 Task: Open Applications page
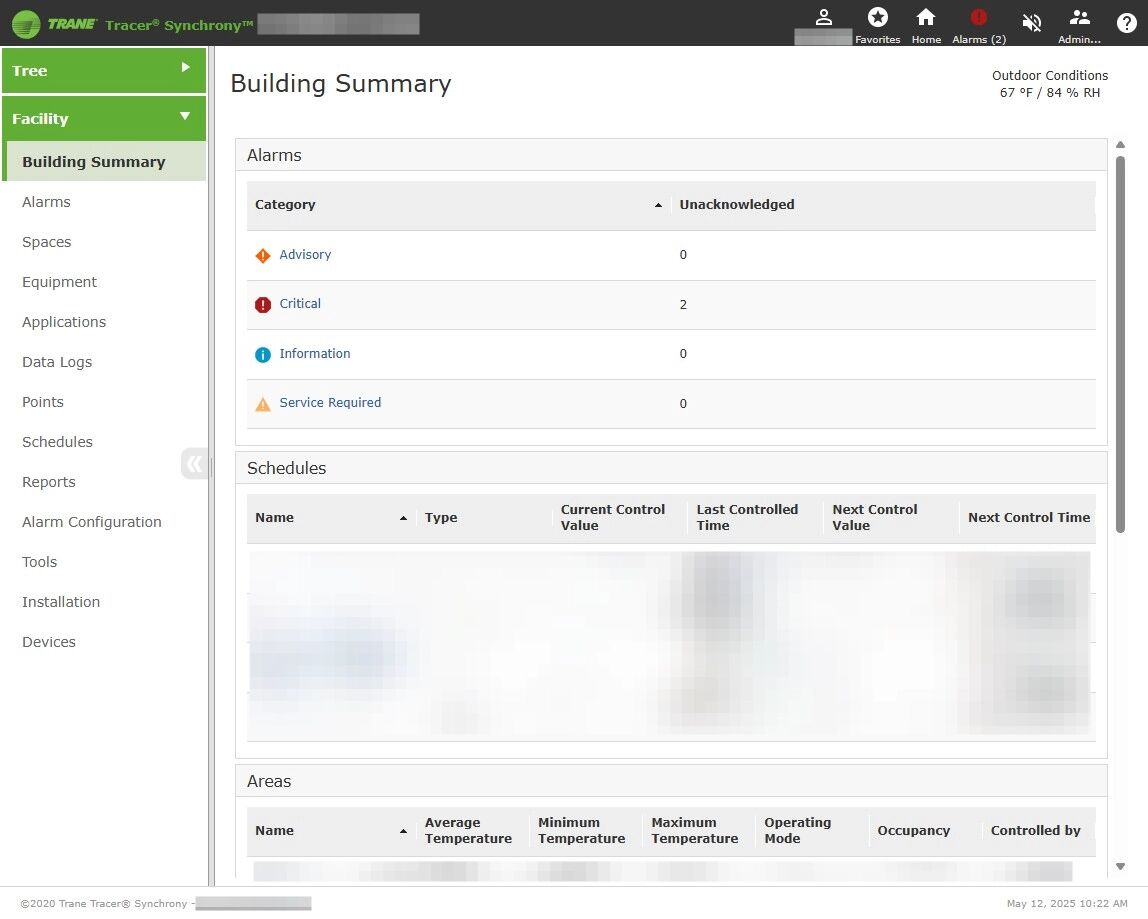64,321
